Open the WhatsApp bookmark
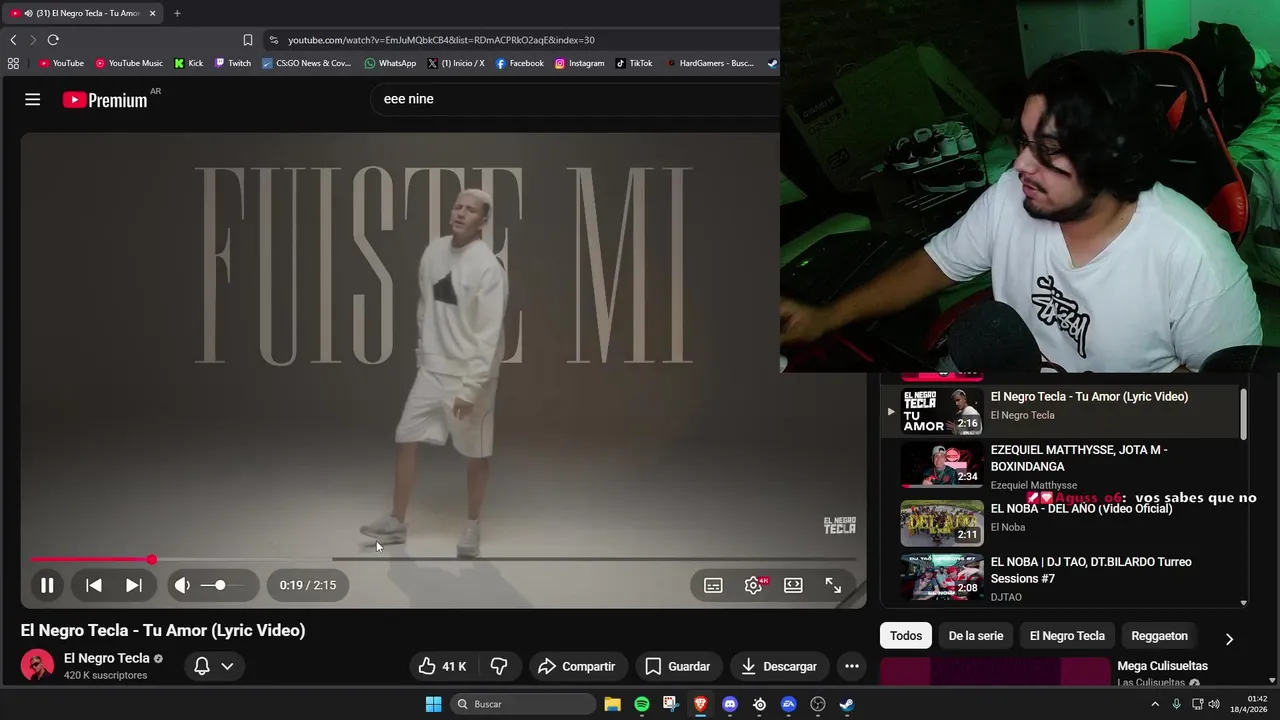 (390, 63)
